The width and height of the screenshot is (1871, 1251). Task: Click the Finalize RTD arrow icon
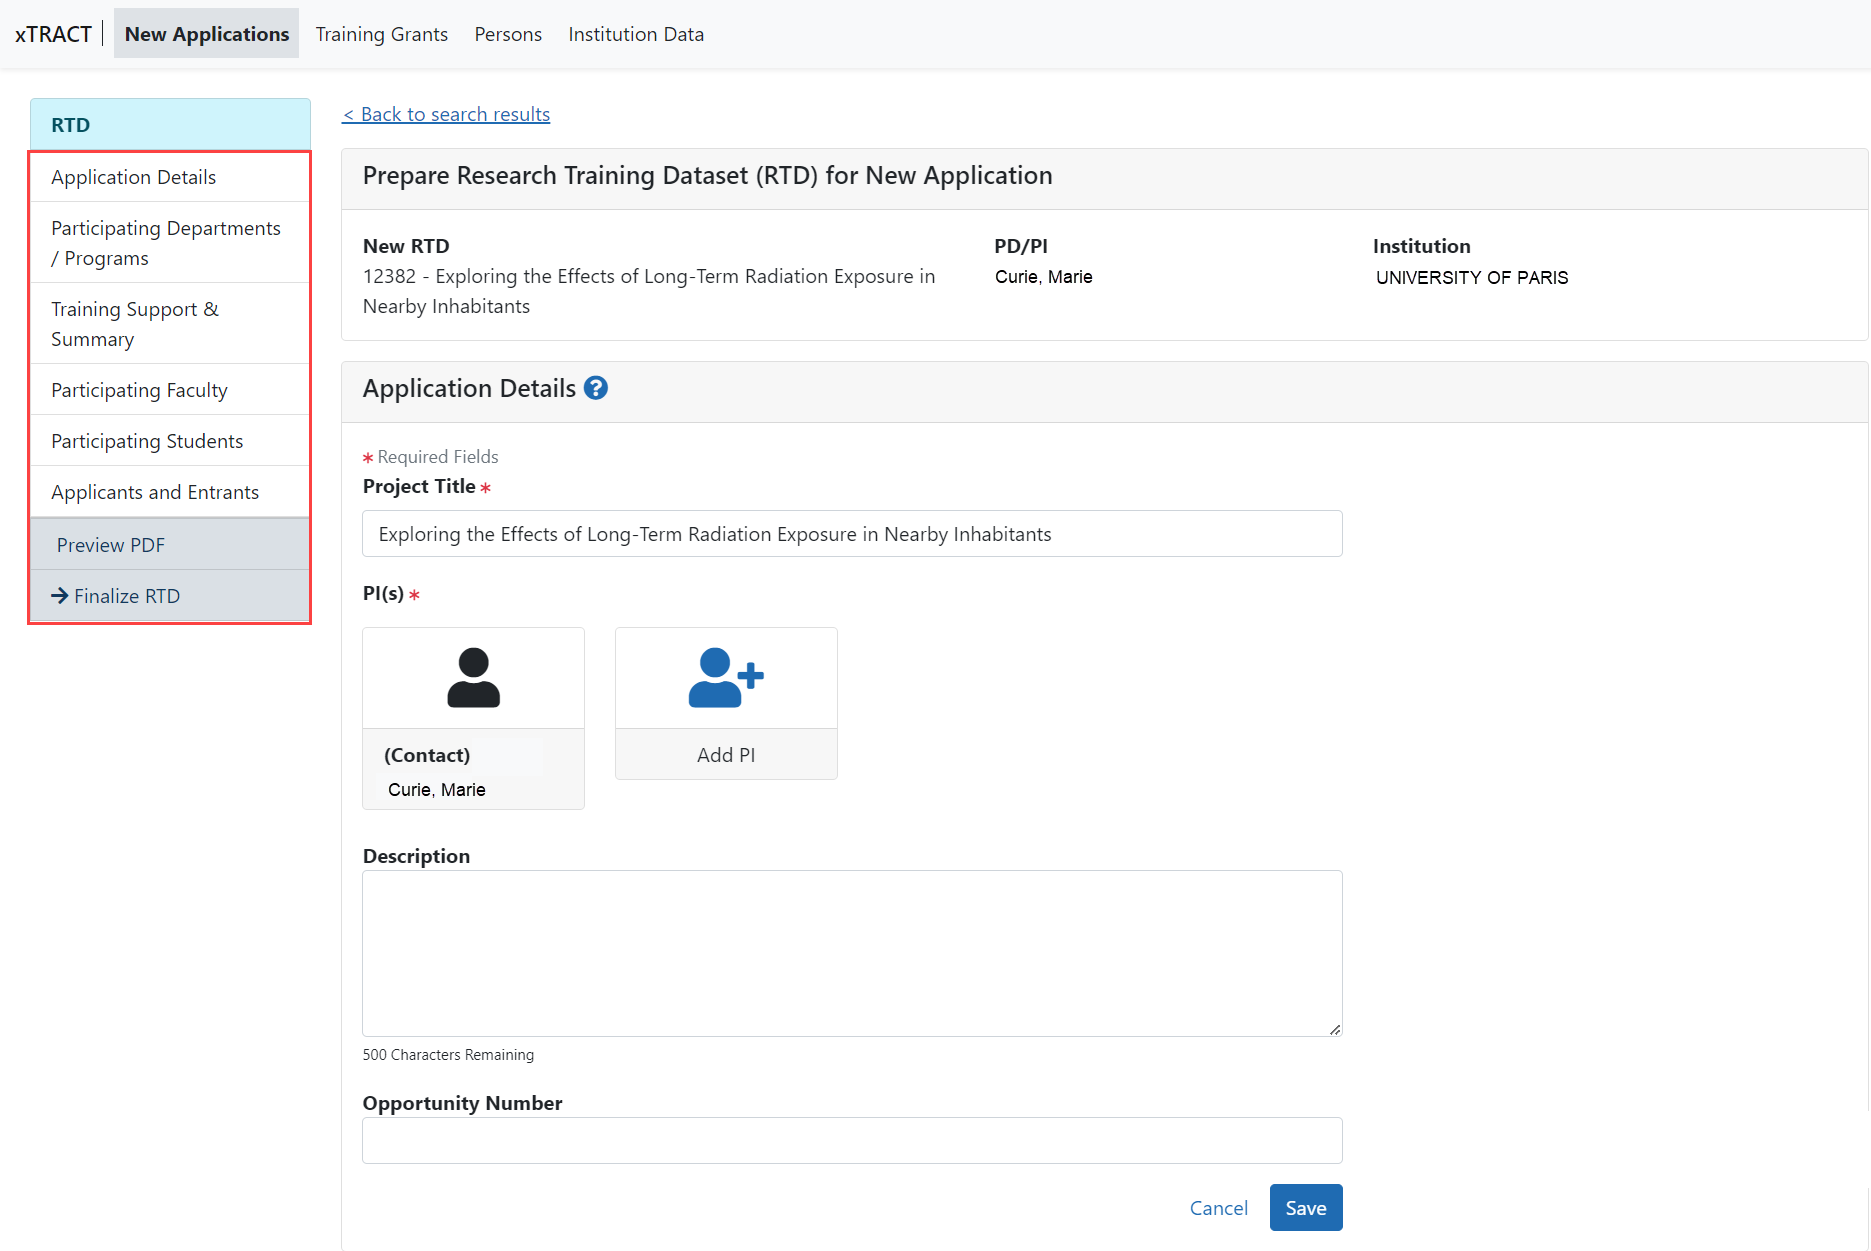click(60, 596)
